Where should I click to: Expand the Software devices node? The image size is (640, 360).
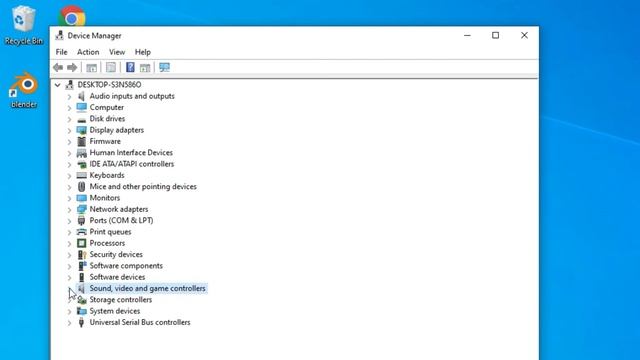click(x=69, y=277)
